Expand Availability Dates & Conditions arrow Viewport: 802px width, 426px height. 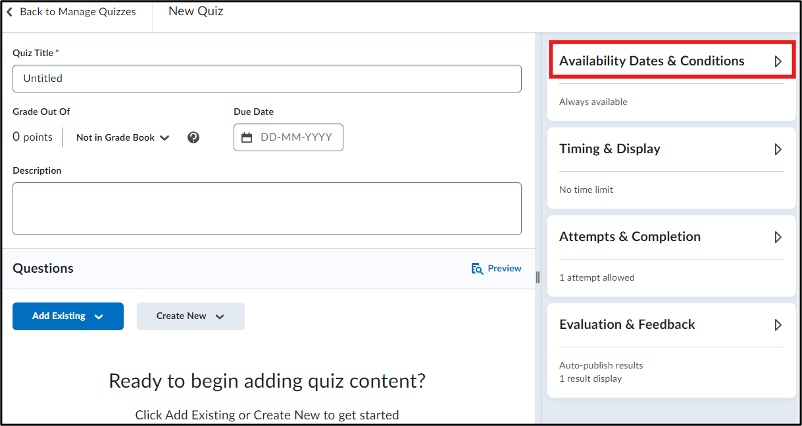pos(778,61)
